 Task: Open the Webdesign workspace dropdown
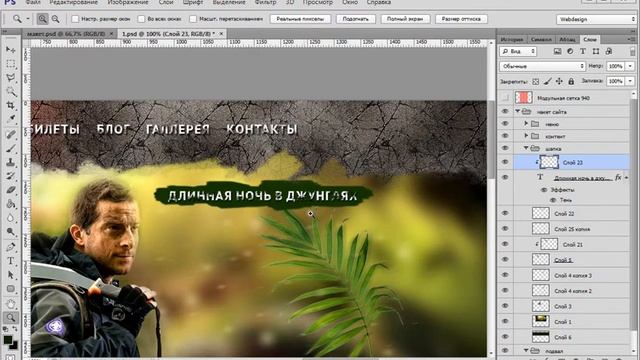(x=596, y=19)
